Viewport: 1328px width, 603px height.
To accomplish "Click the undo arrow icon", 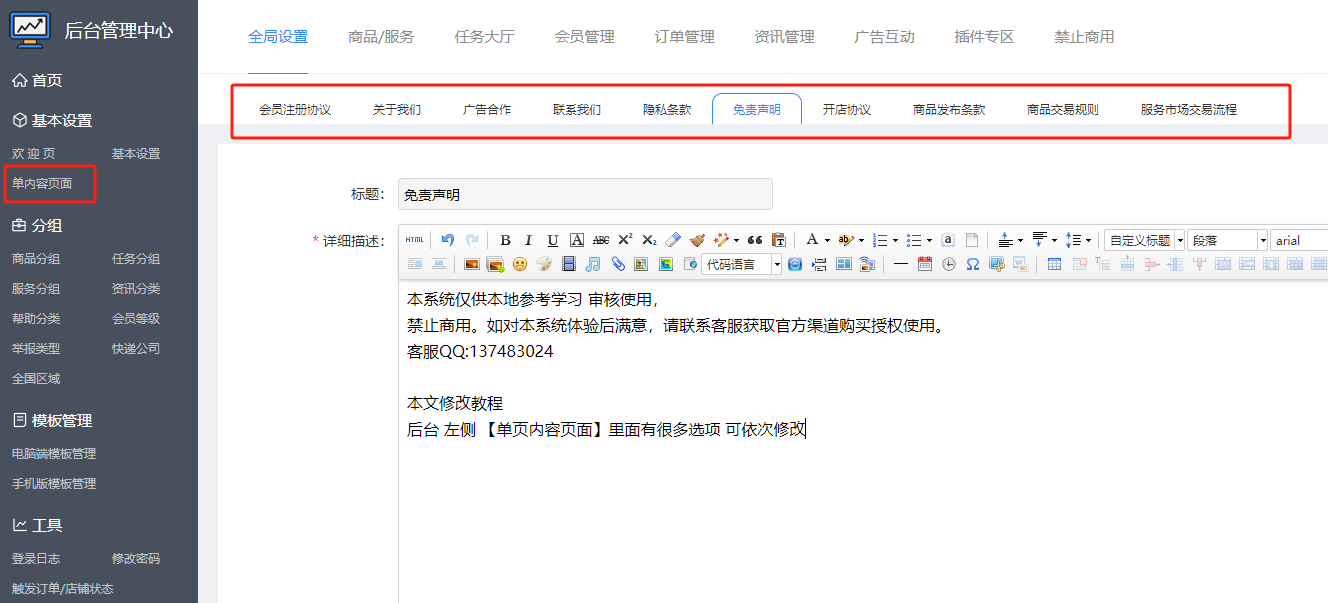I will [447, 240].
